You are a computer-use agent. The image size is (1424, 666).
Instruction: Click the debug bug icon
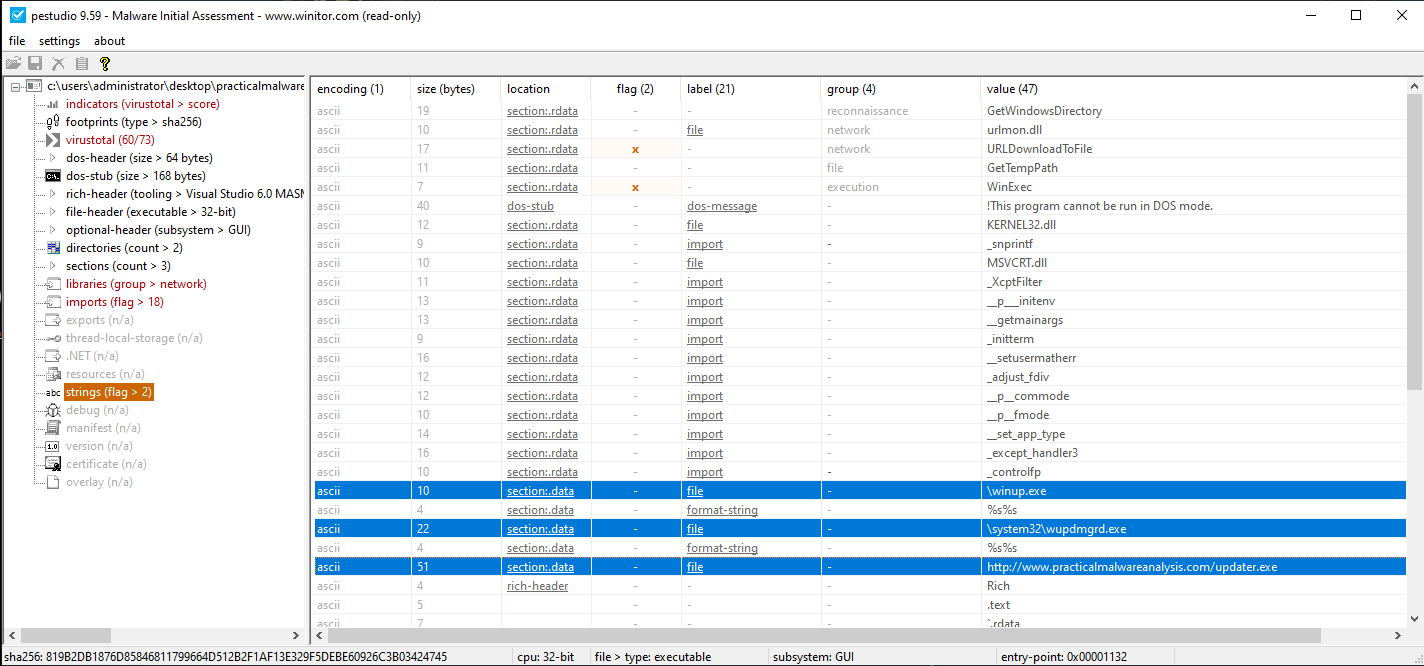click(53, 410)
